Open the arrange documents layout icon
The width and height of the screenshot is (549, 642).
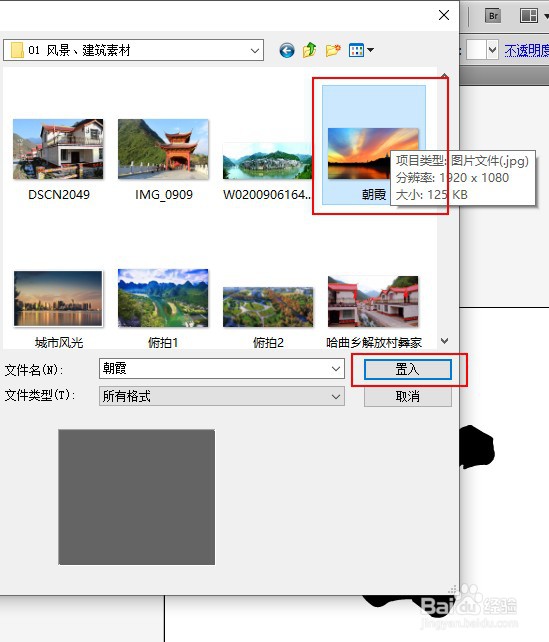coord(529,16)
